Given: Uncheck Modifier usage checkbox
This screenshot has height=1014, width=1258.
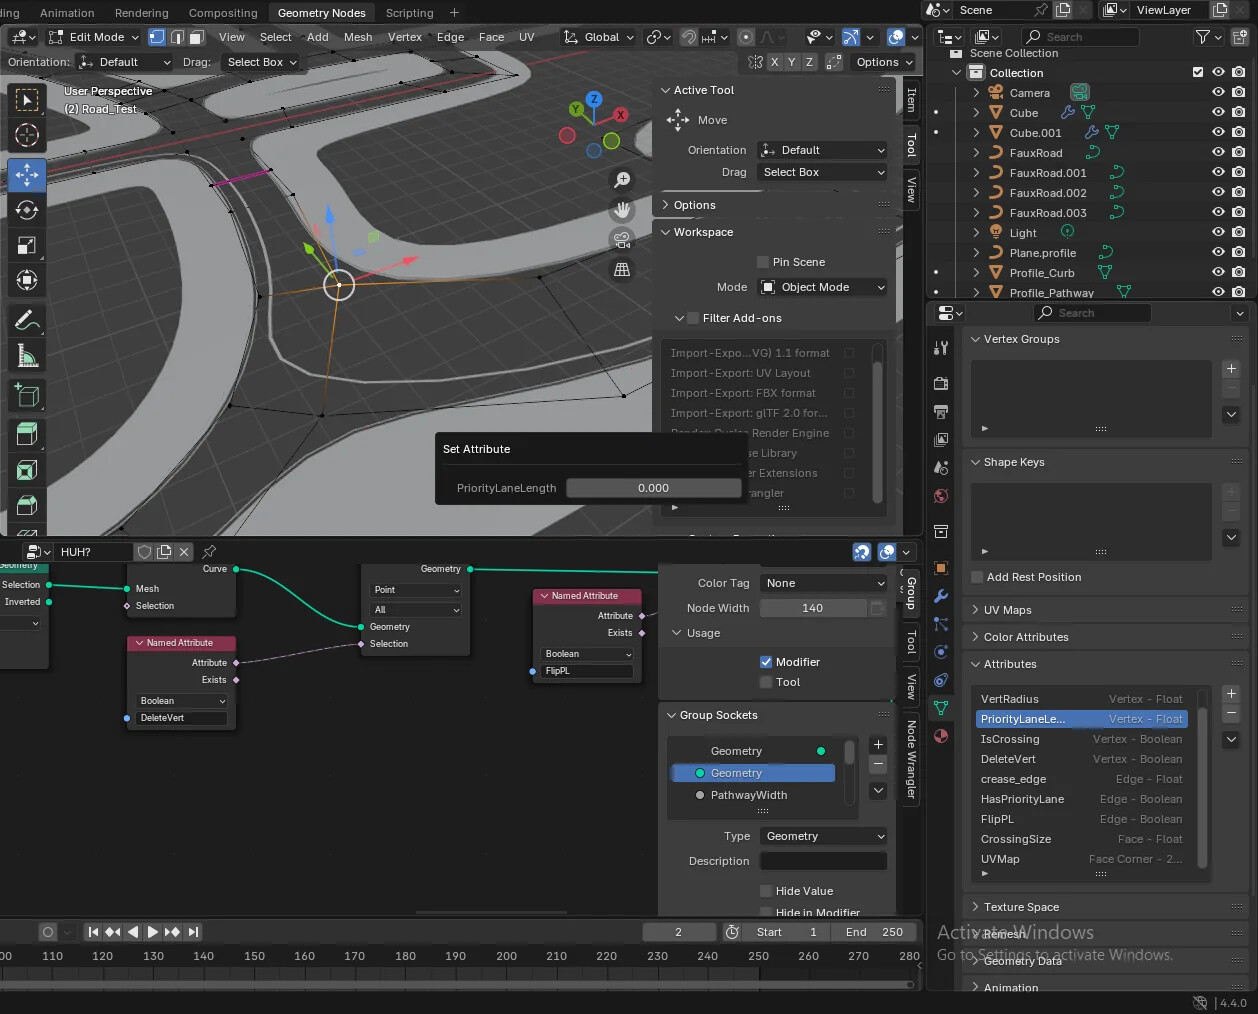Looking at the screenshot, I should point(766,662).
